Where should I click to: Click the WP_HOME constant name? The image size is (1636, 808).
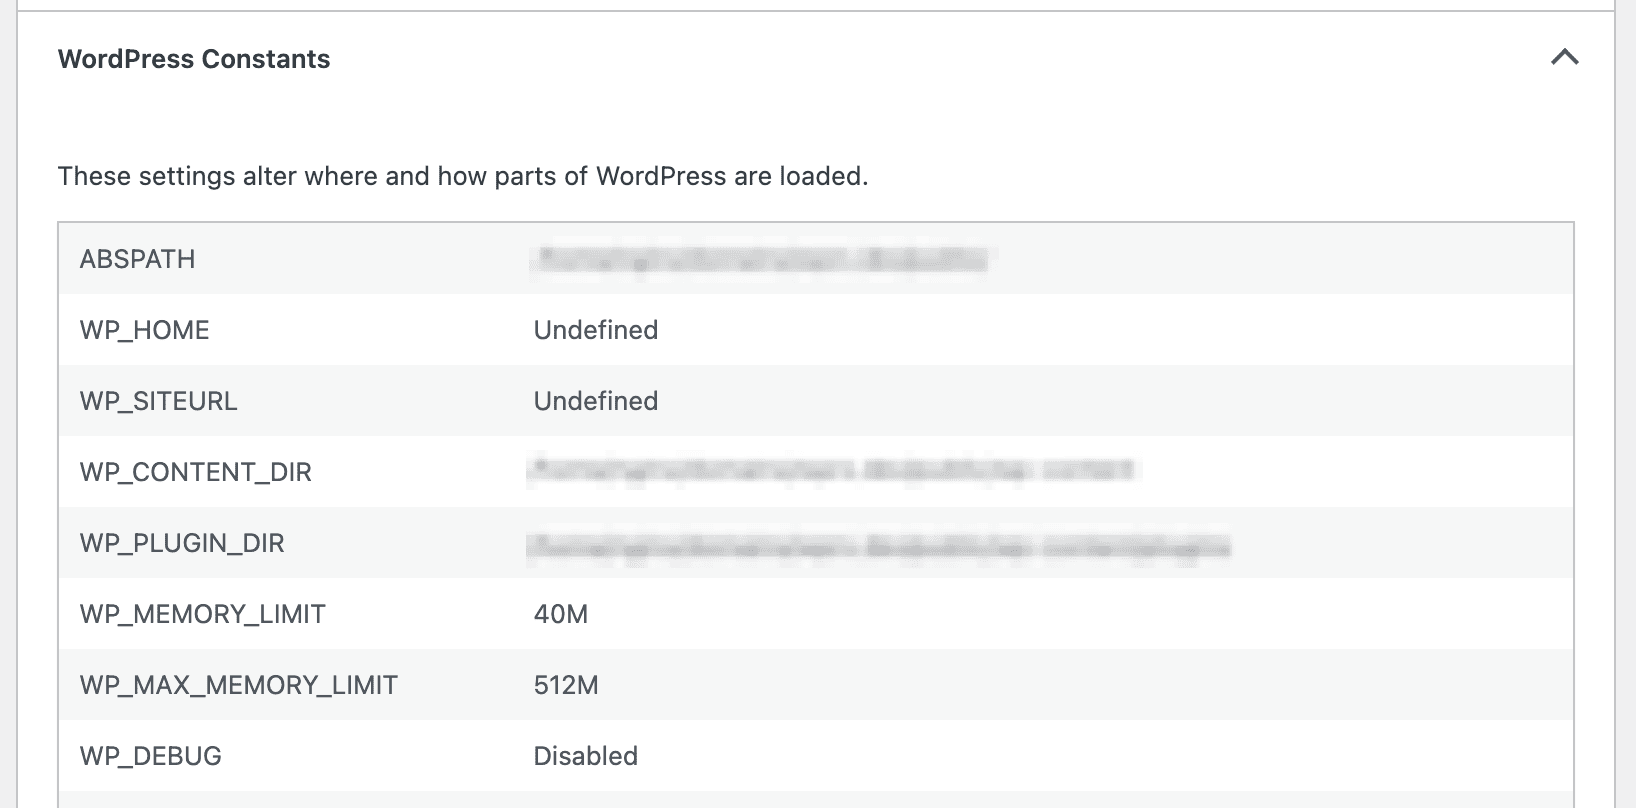click(144, 329)
